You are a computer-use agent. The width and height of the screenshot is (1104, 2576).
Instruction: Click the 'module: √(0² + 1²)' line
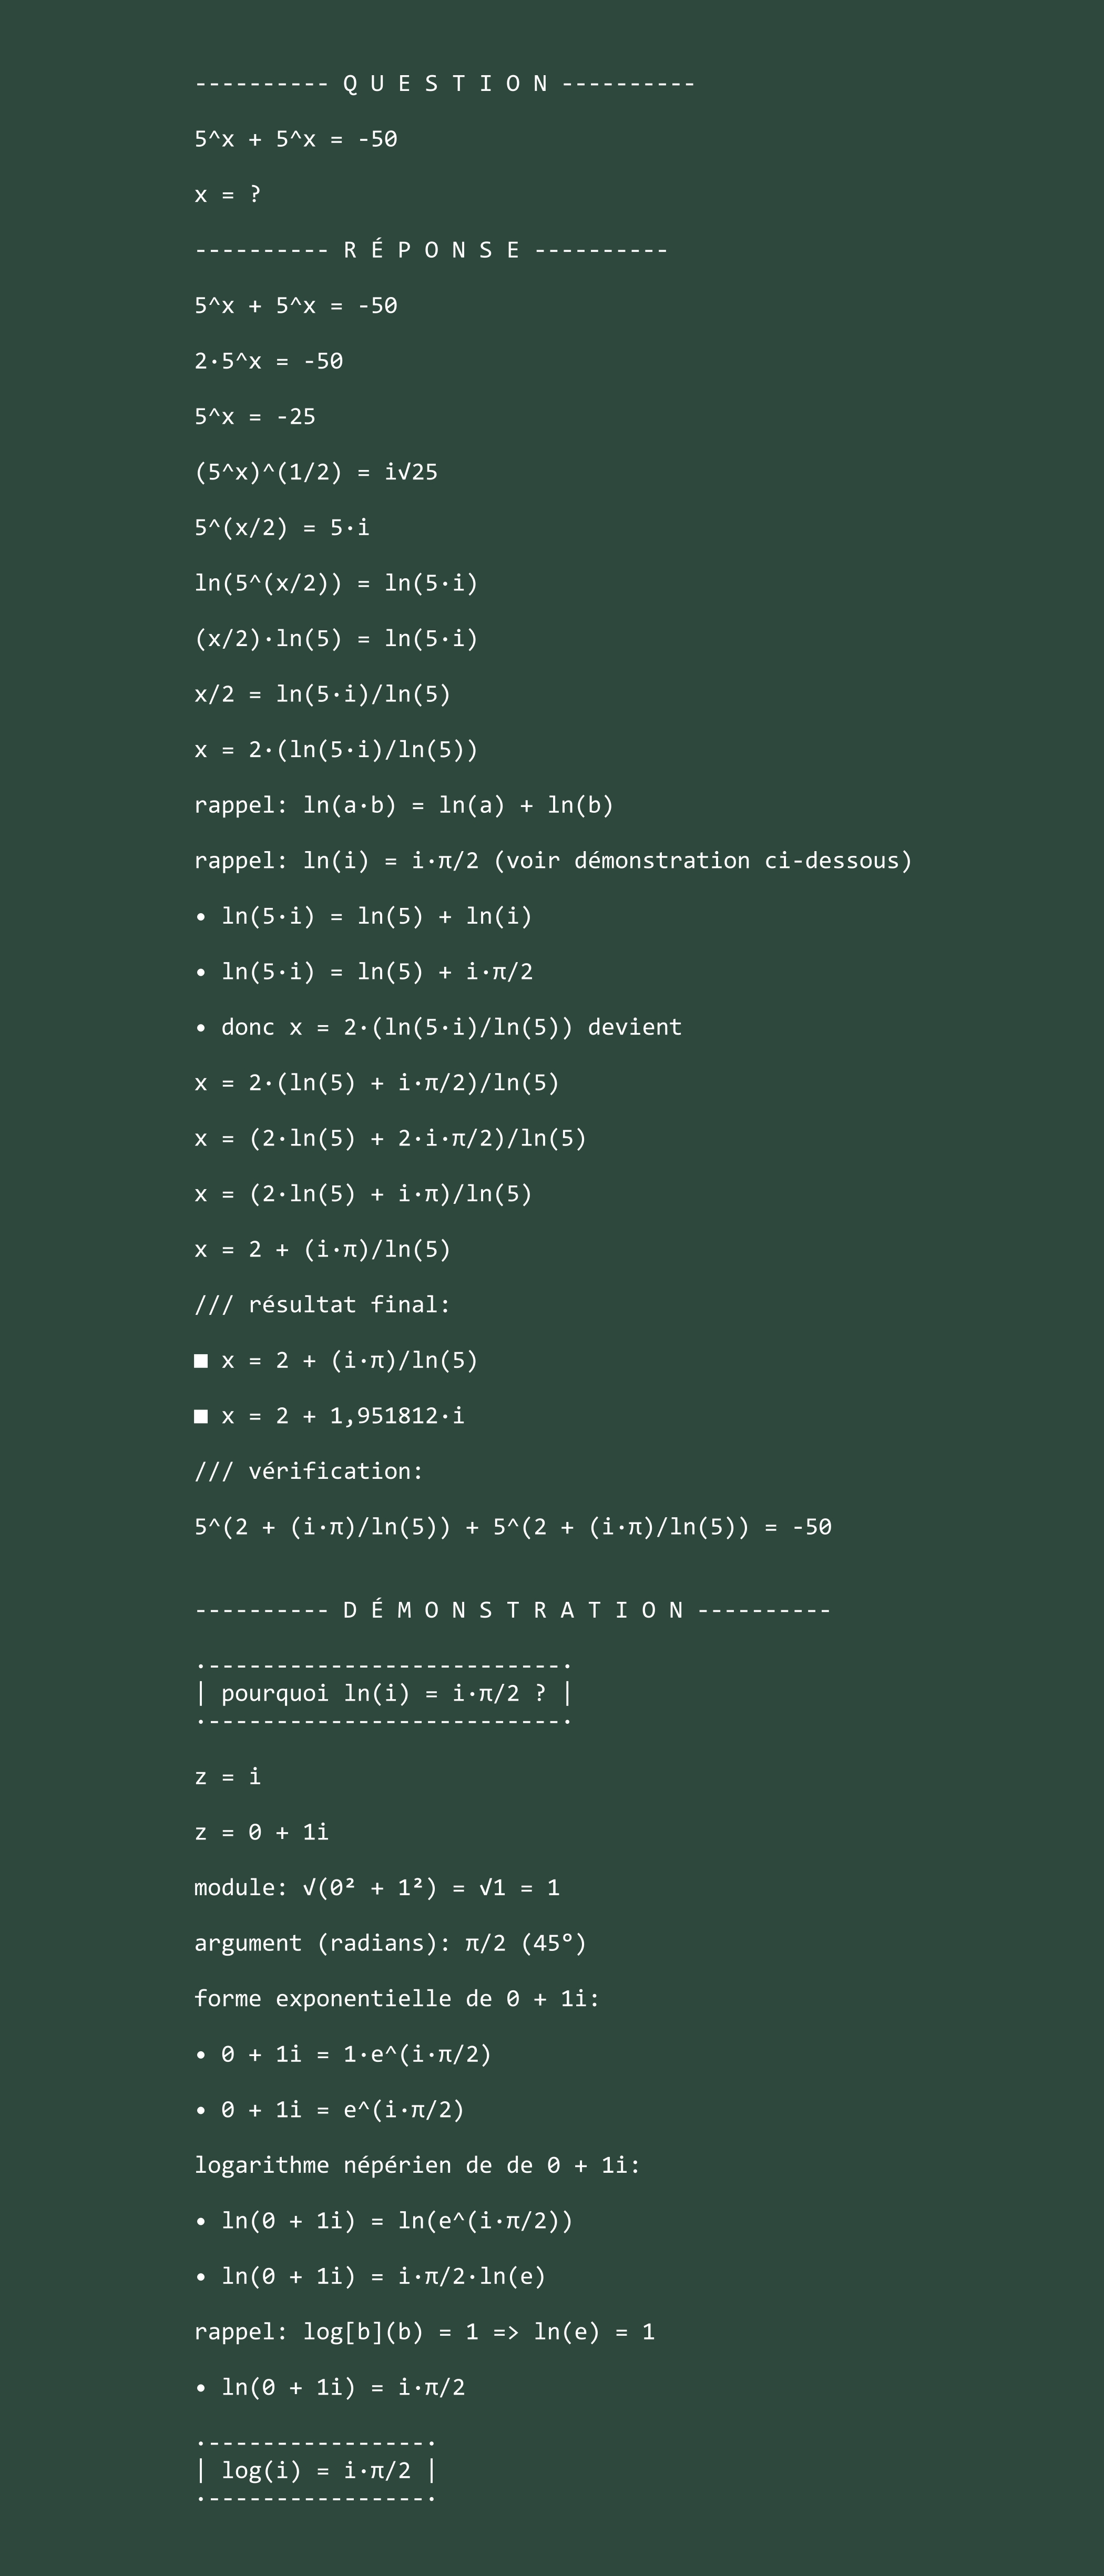pos(377,1887)
